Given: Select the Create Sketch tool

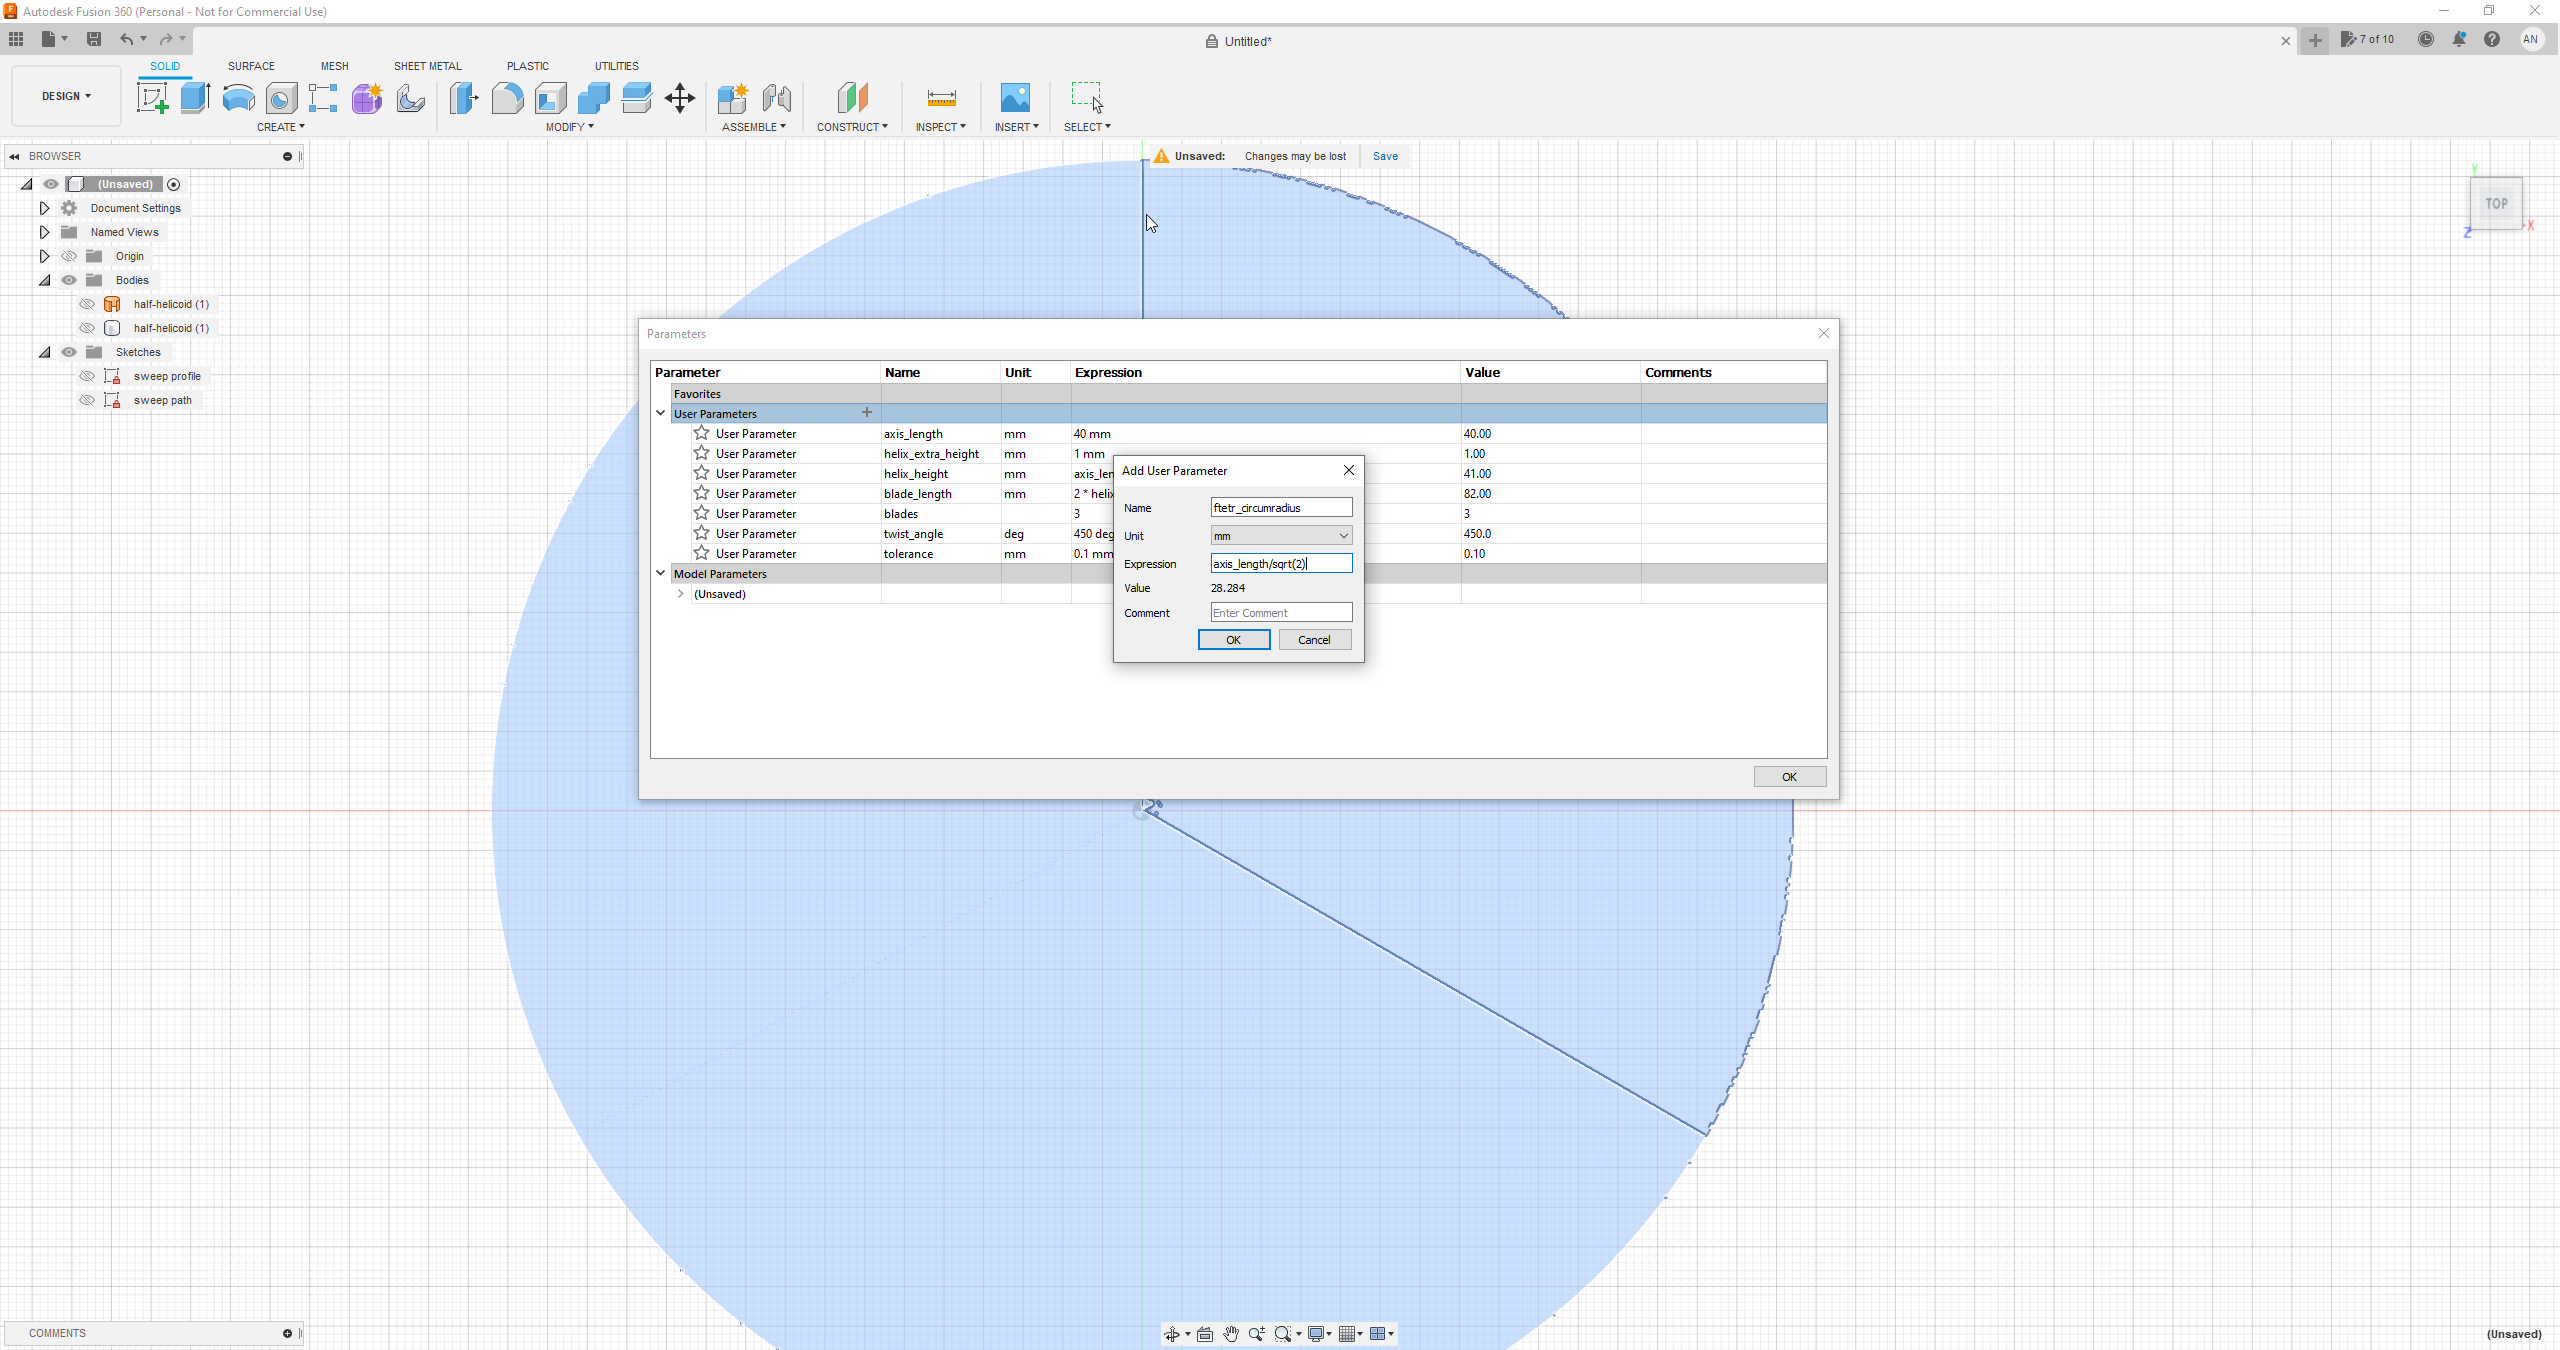Looking at the screenshot, I should point(152,97).
